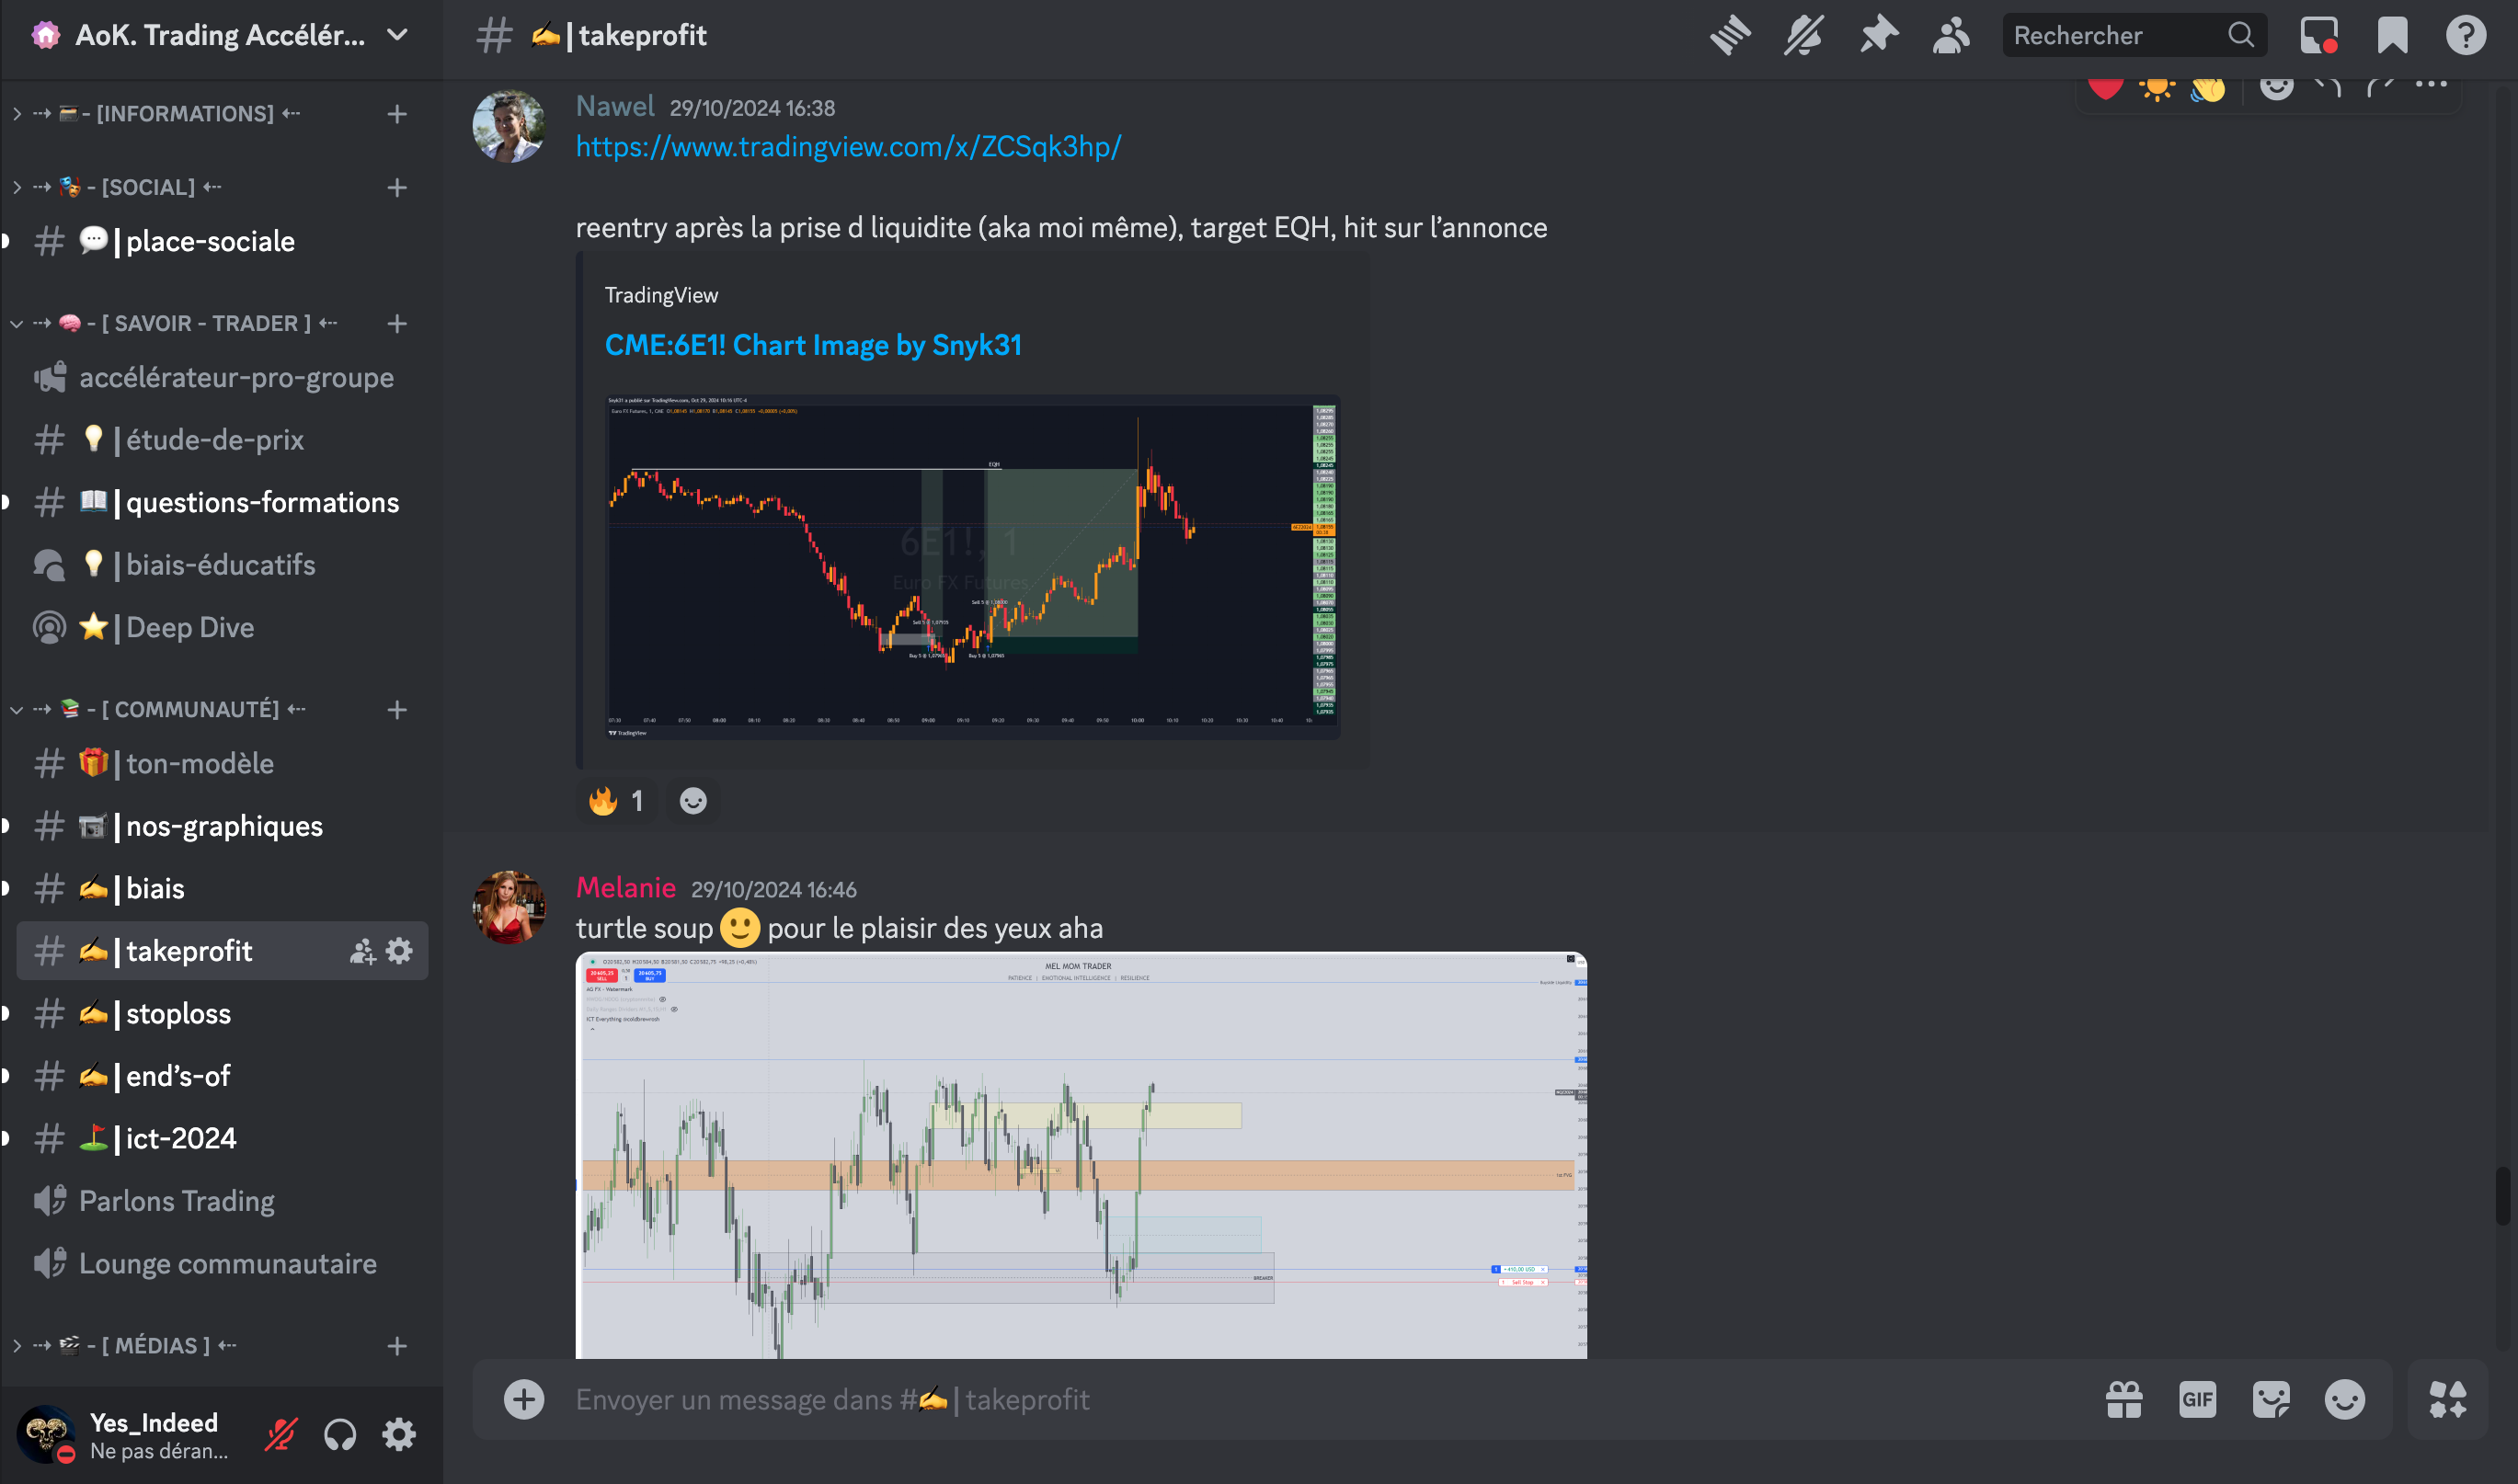Click CME:6E1! Chart Image title link
The image size is (2518, 1484).
pyautogui.click(x=813, y=345)
